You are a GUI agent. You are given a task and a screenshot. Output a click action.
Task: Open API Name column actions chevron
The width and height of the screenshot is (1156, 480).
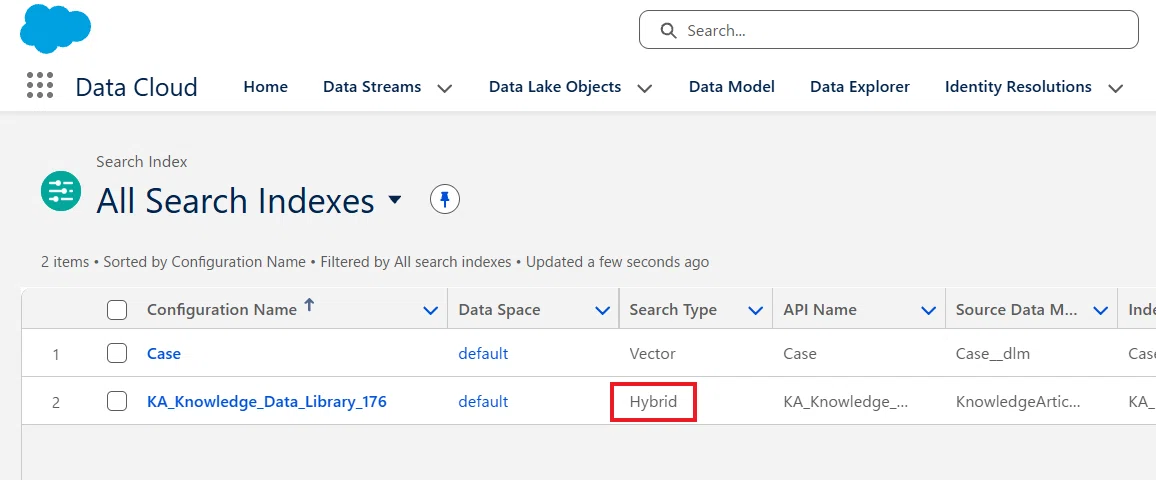tap(929, 311)
